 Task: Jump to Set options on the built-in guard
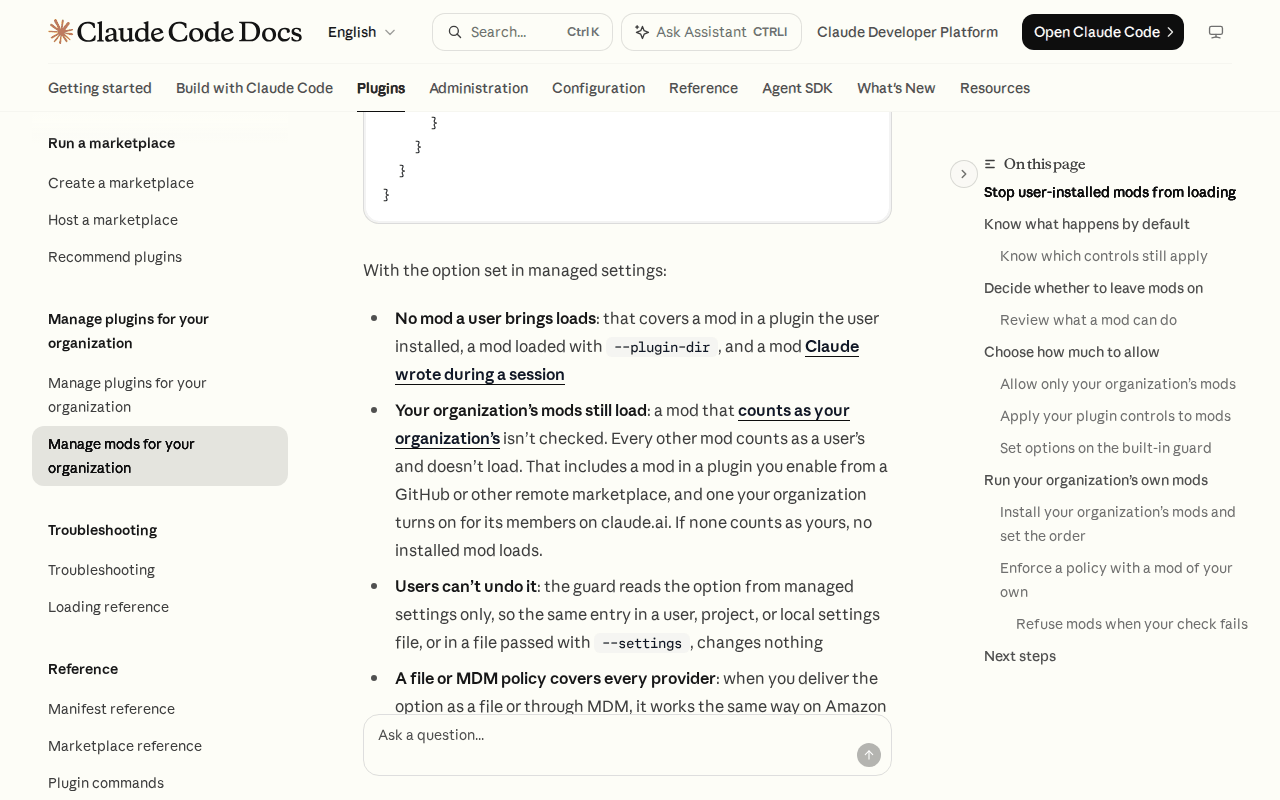click(1106, 448)
